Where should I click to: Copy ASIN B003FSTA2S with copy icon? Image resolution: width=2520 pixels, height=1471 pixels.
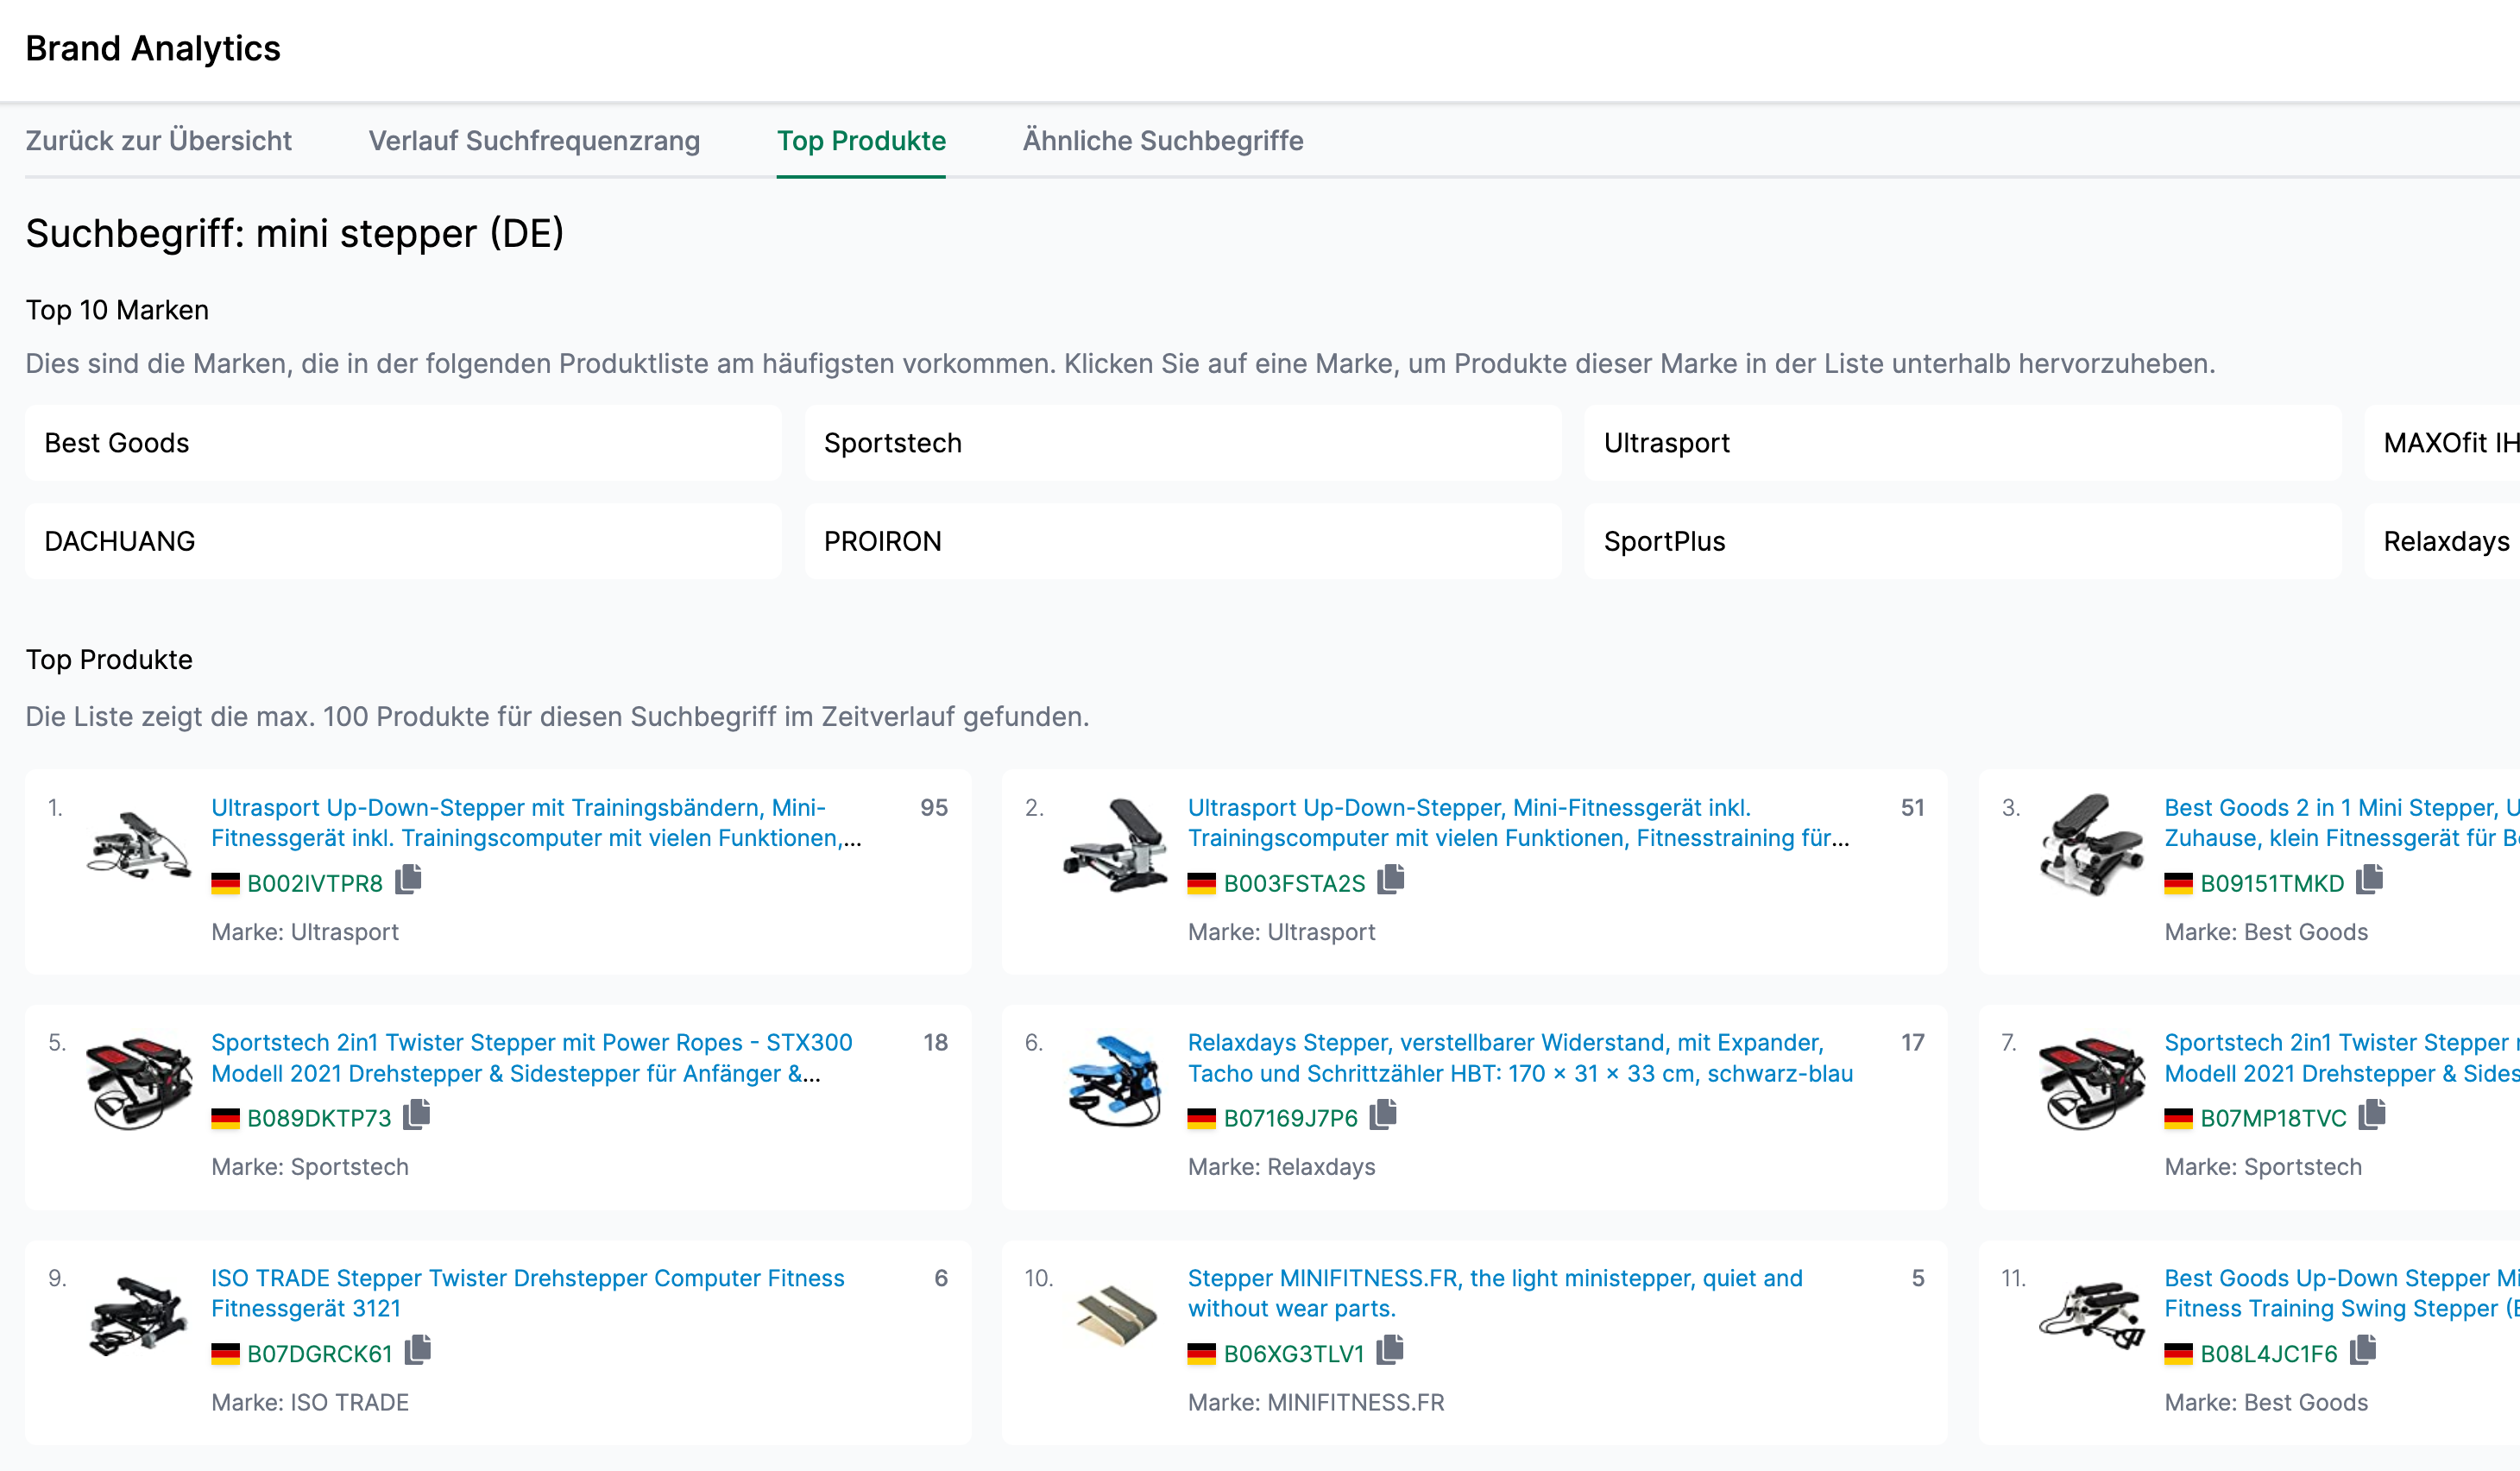pos(1391,880)
